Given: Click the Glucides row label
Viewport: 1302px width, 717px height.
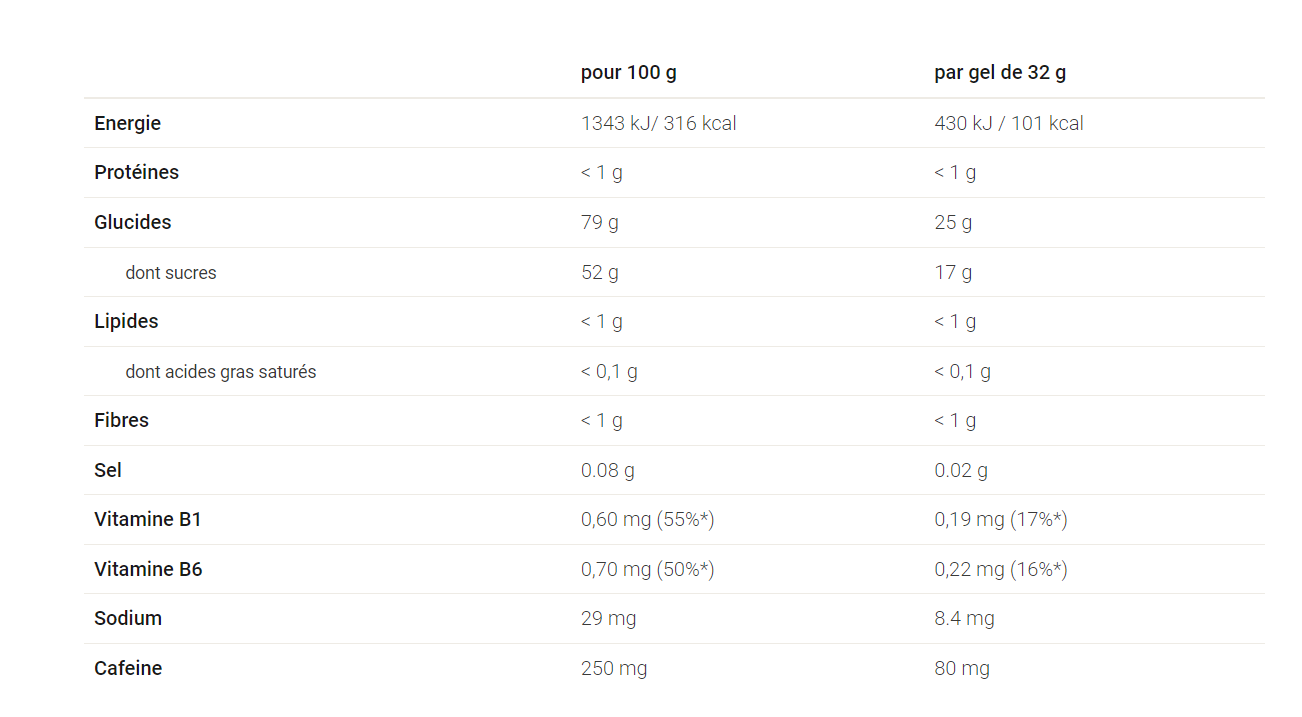Looking at the screenshot, I should tap(132, 222).
